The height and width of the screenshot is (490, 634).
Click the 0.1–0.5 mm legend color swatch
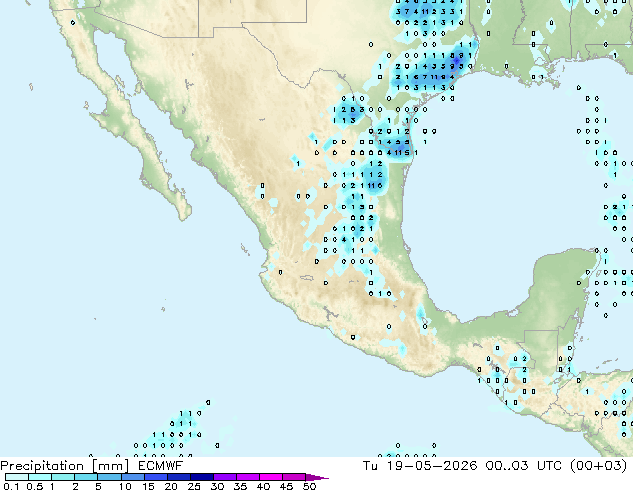point(17,477)
